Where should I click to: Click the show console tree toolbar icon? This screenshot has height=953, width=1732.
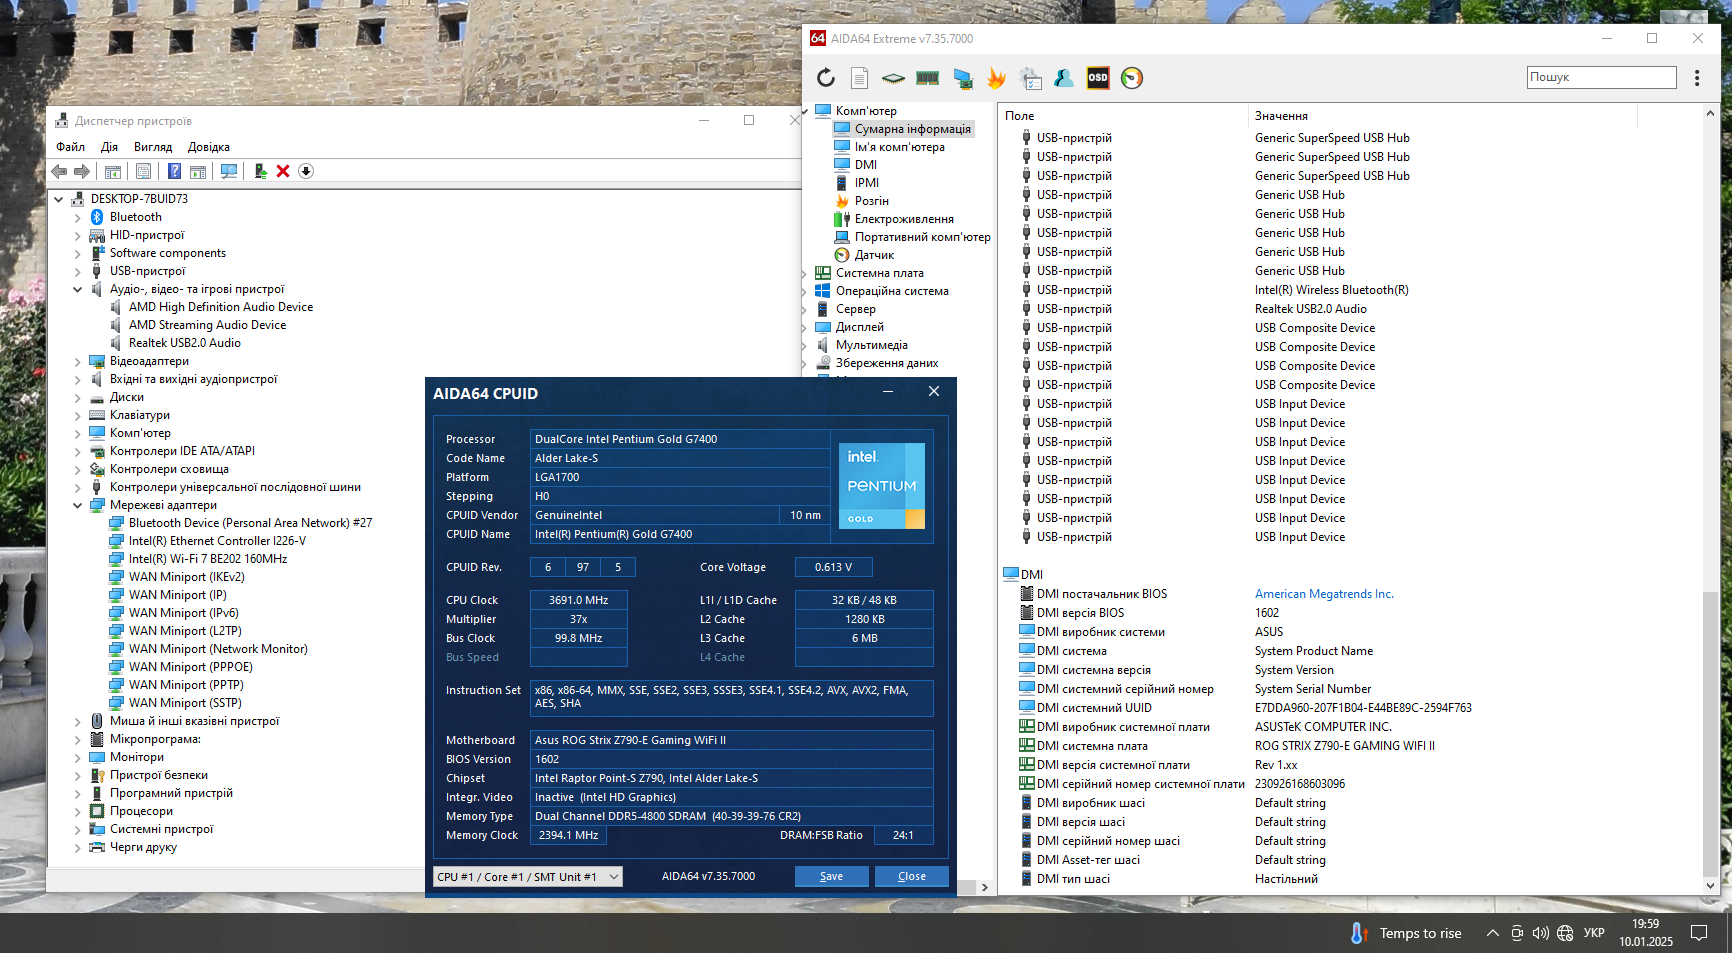113,171
